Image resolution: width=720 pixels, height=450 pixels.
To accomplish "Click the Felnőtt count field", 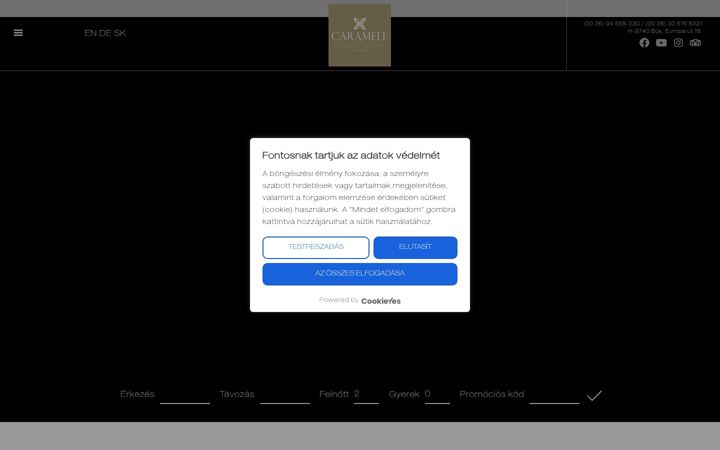I will coord(366,395).
